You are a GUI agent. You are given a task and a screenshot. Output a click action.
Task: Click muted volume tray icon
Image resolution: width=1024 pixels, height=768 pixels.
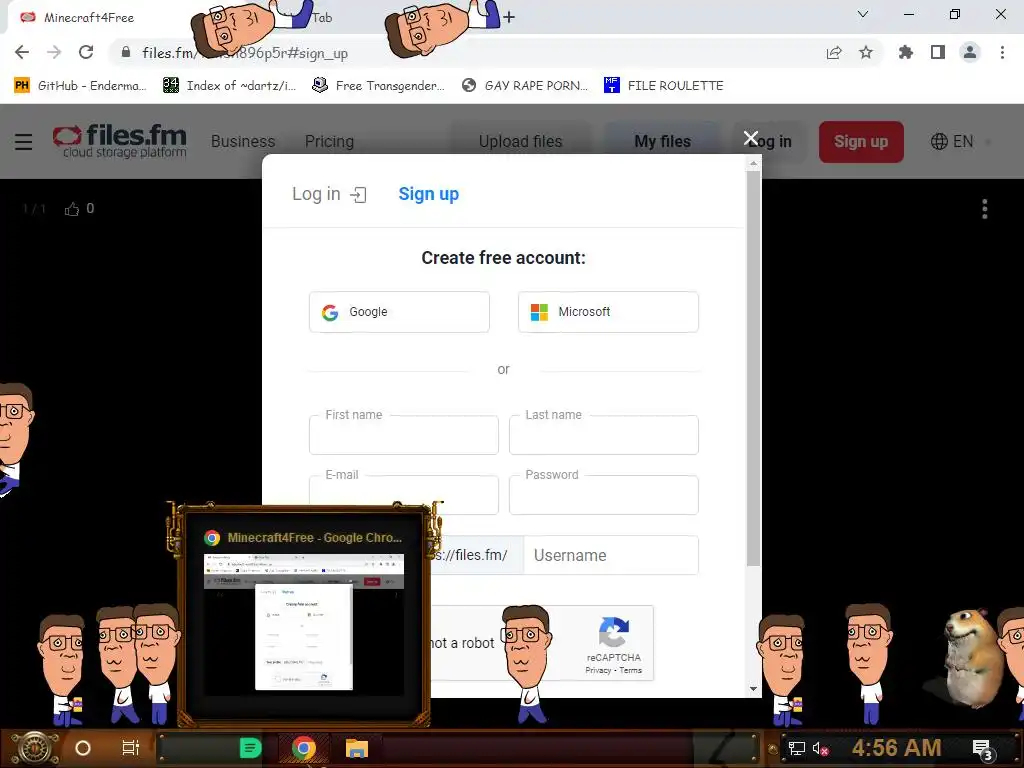coord(820,748)
